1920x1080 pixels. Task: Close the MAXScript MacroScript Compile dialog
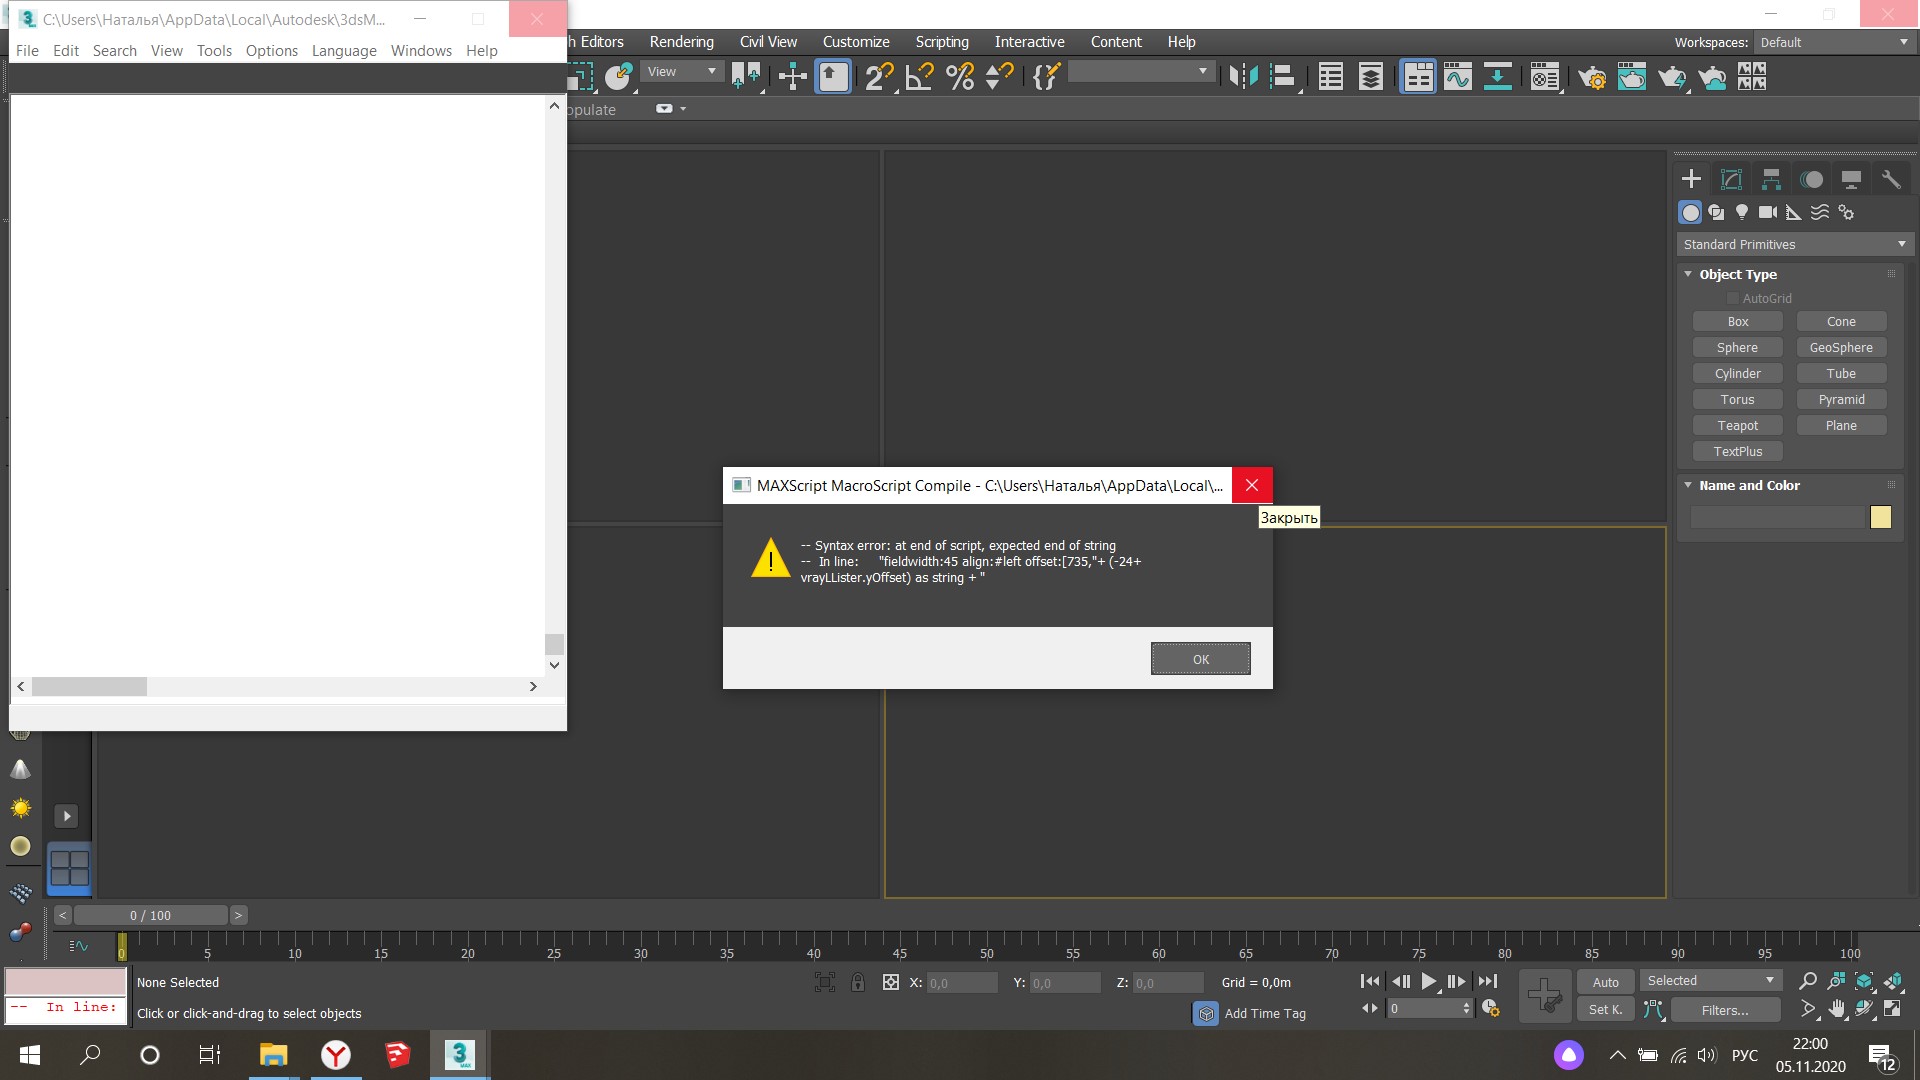[x=1252, y=485]
